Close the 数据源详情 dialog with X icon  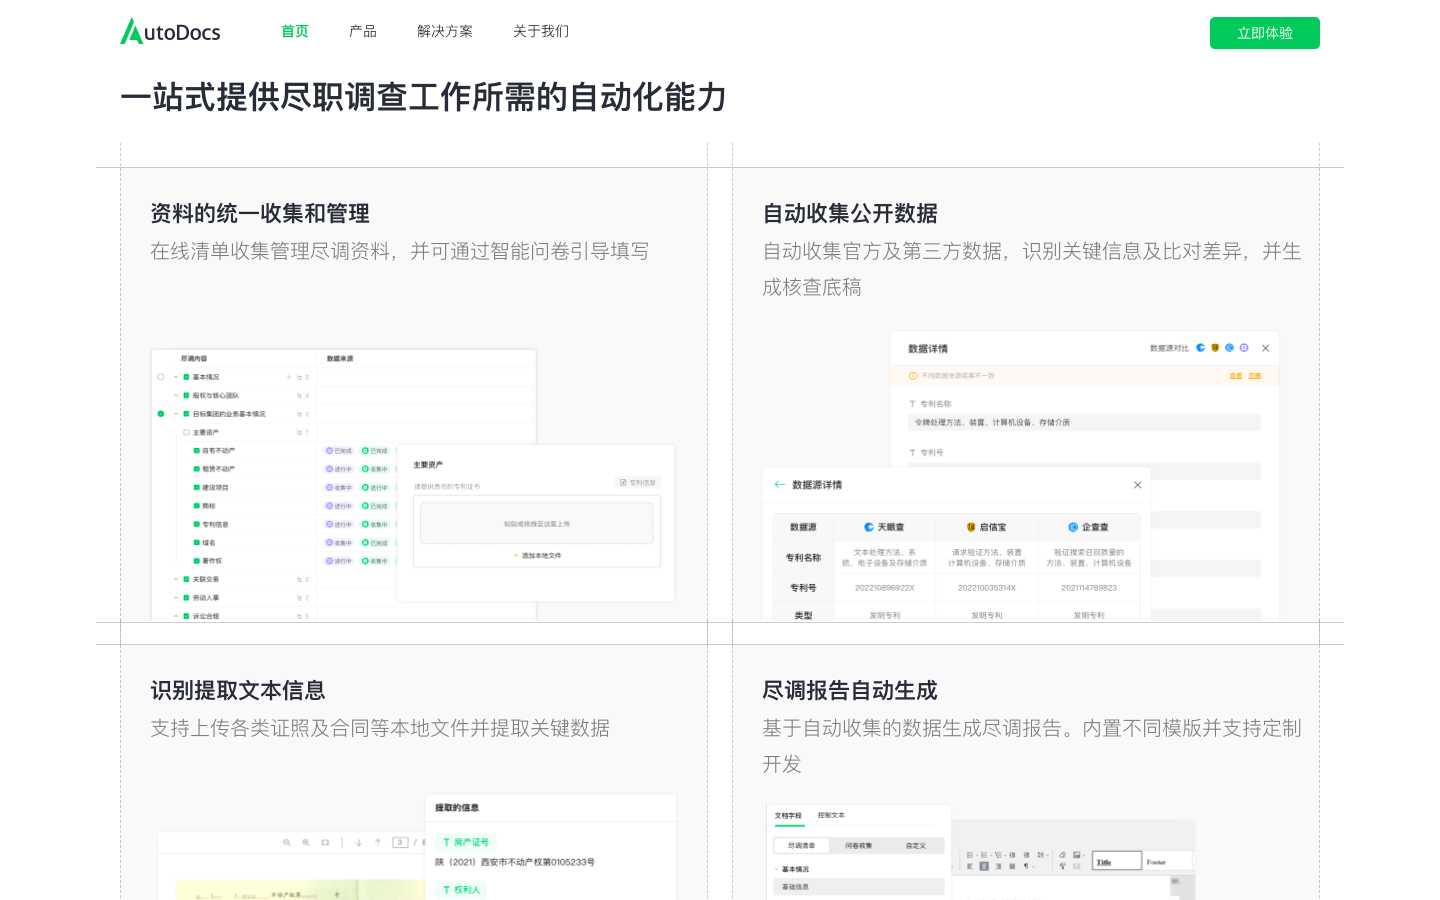pos(1137,485)
